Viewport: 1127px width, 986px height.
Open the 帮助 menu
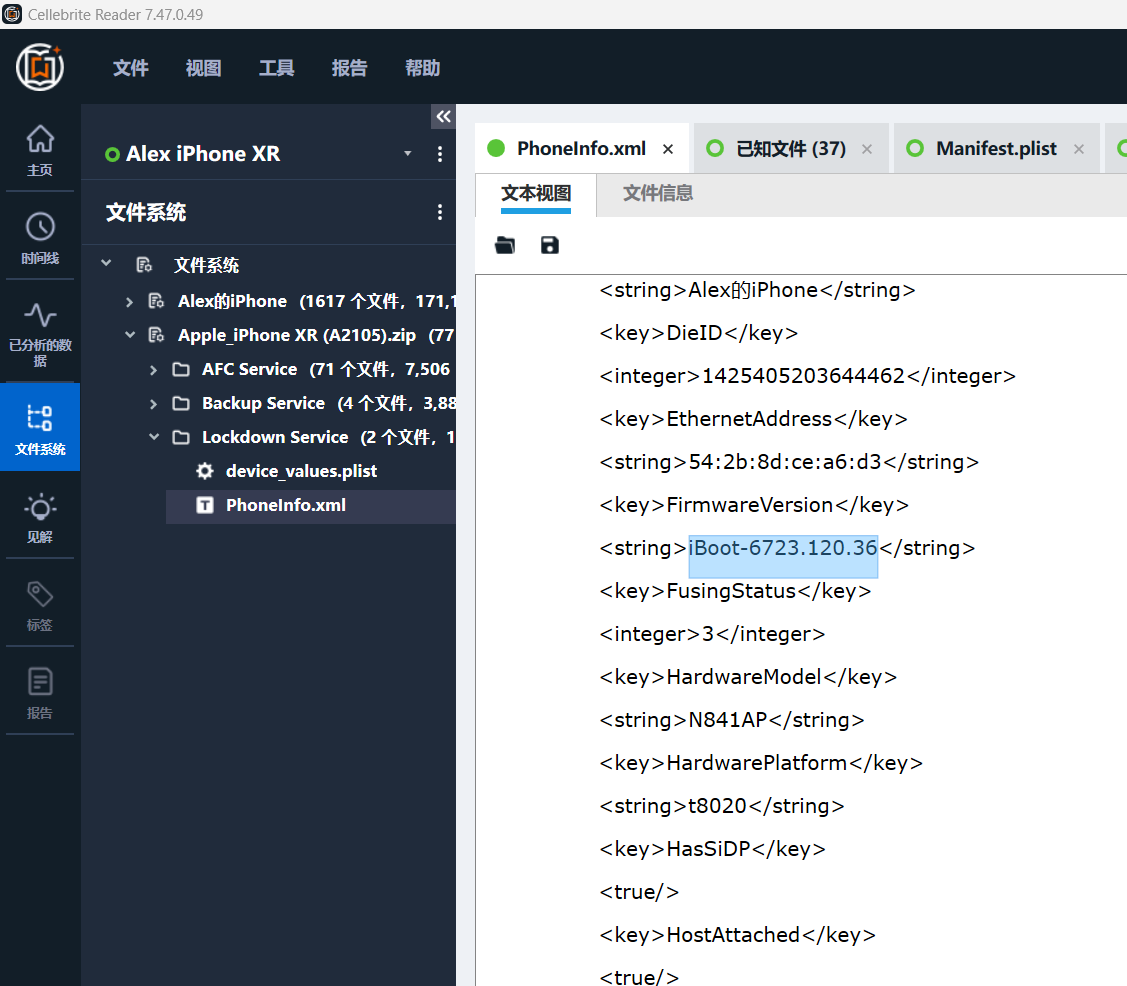pyautogui.click(x=423, y=68)
